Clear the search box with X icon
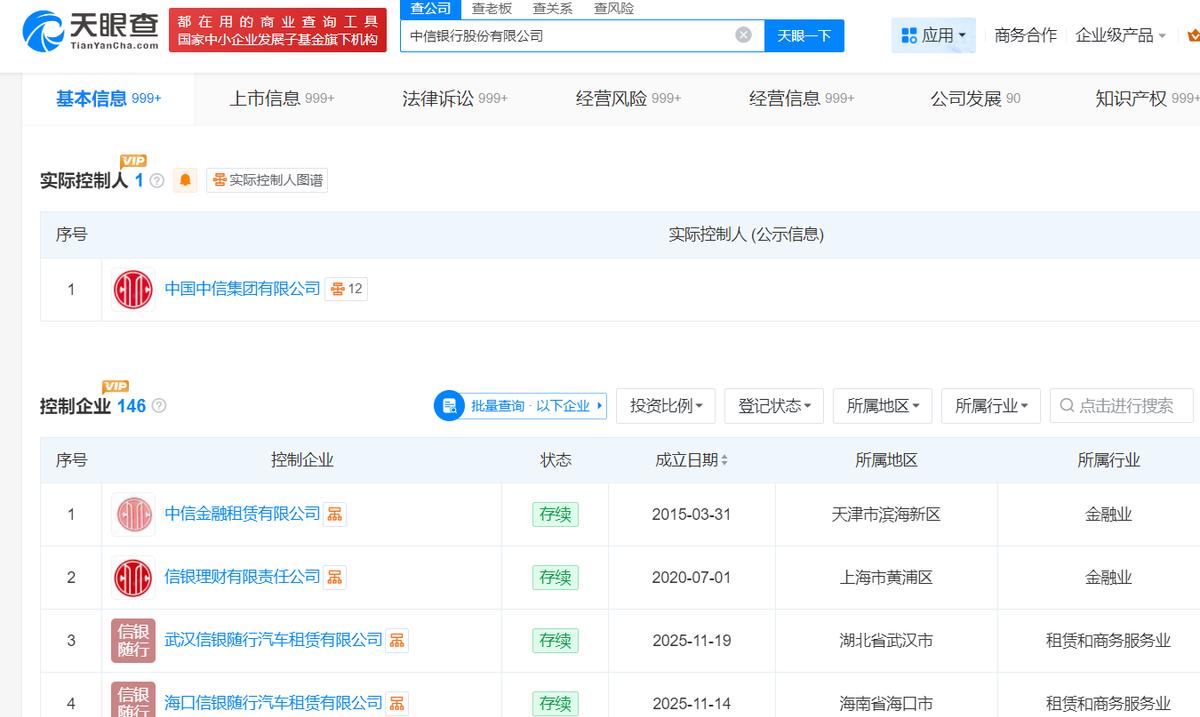This screenshot has height=717, width=1200. (743, 35)
